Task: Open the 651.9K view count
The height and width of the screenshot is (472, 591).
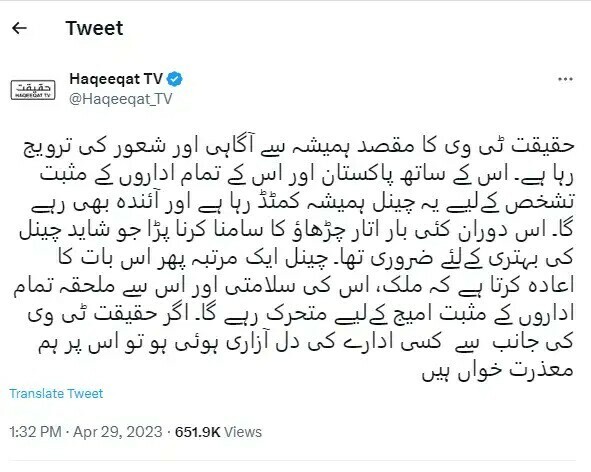Action: [198, 432]
